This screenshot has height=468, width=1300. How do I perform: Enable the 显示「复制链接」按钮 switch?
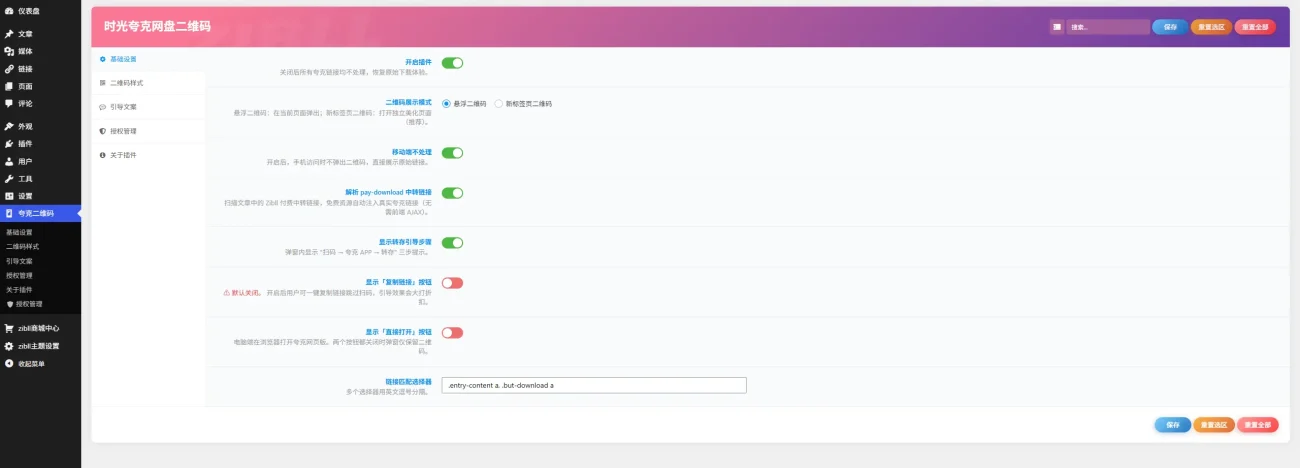point(452,283)
